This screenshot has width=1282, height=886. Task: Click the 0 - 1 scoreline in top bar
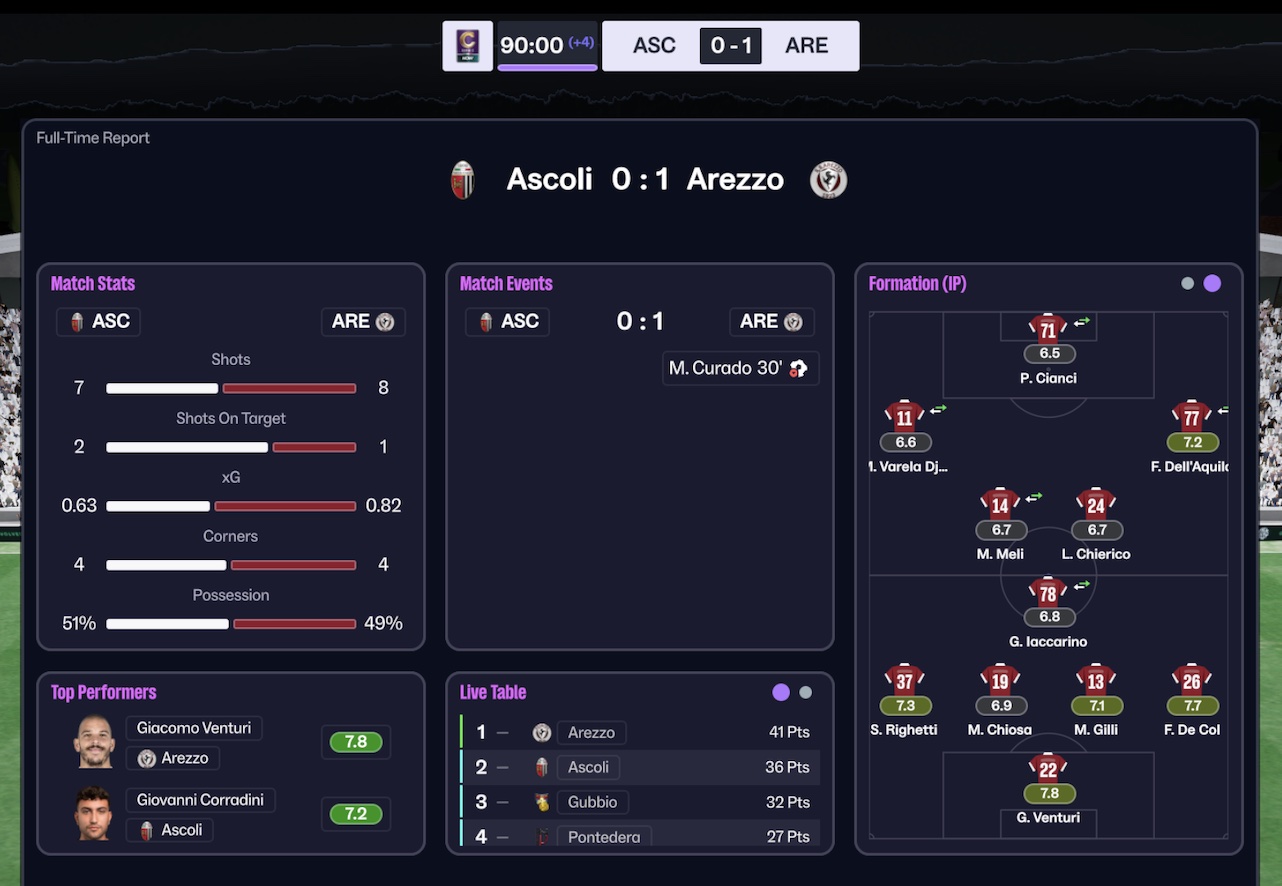click(x=731, y=46)
